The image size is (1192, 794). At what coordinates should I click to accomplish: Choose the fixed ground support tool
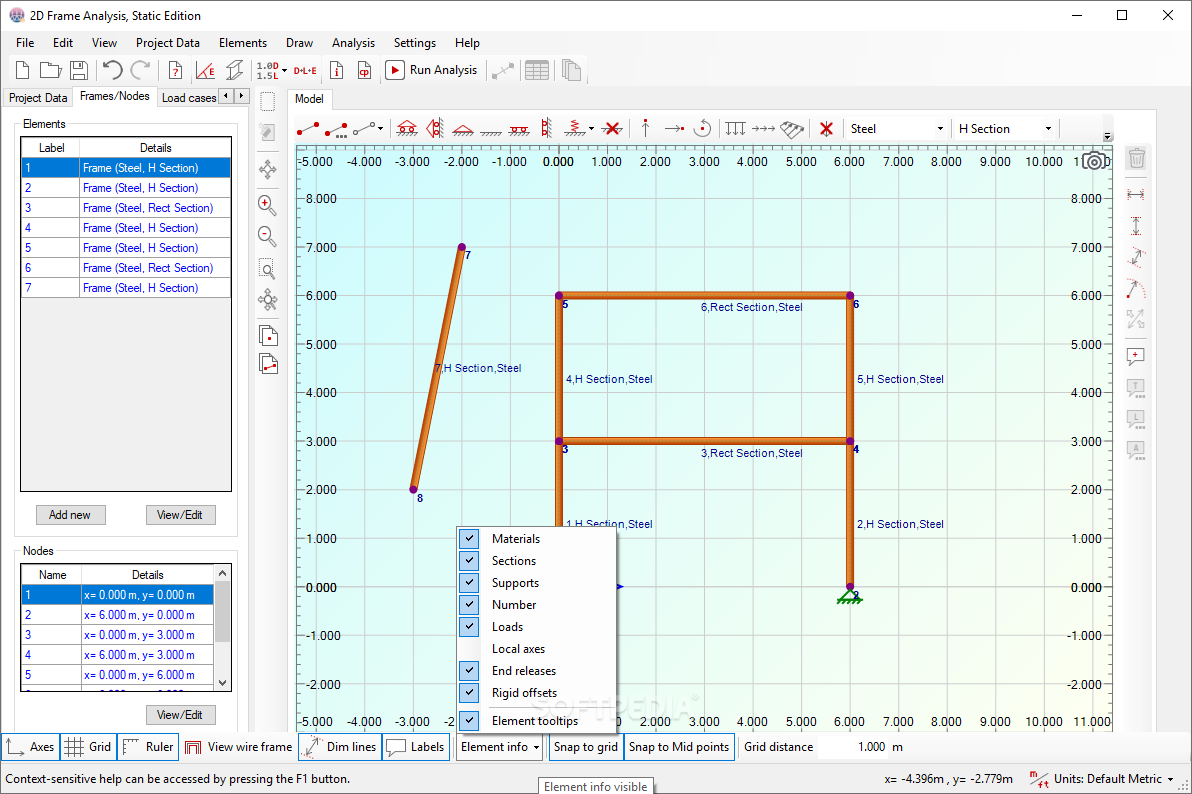(491, 131)
